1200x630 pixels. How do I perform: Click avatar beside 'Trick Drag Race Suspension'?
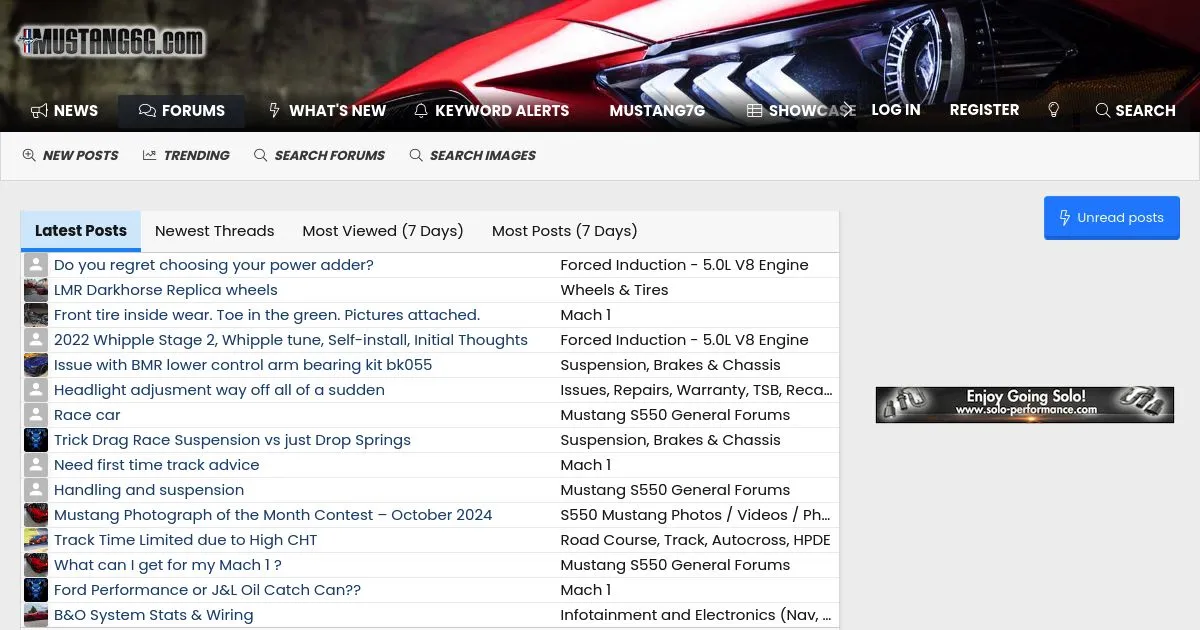[x=36, y=440]
